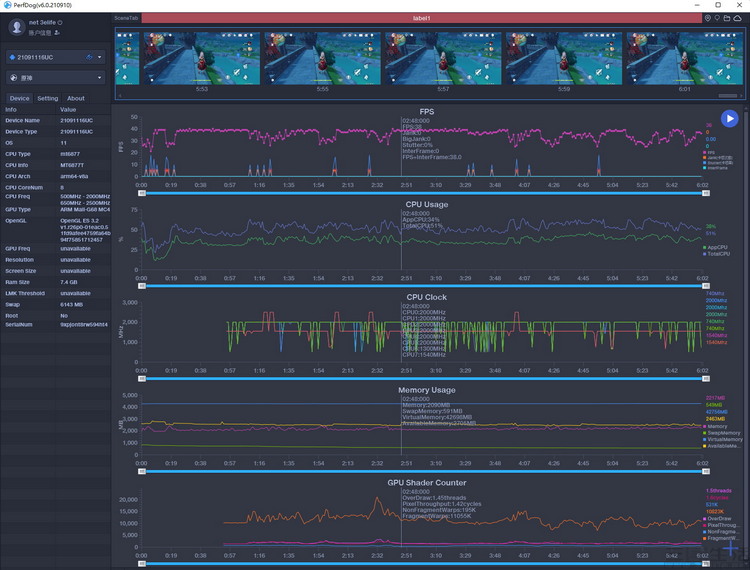This screenshot has height=570, width=750.
Task: Click the USB connection icon in device selector
Action: 89,57
